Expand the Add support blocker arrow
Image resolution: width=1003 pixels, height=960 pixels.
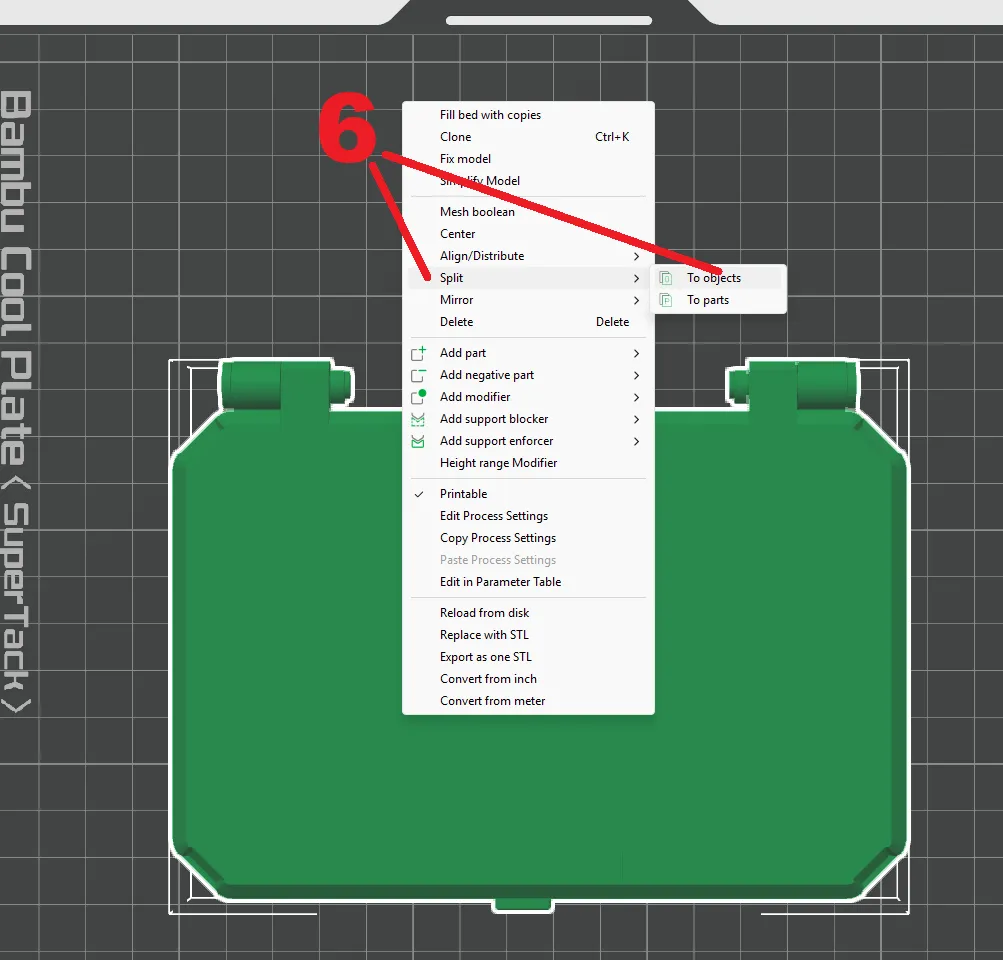point(636,420)
